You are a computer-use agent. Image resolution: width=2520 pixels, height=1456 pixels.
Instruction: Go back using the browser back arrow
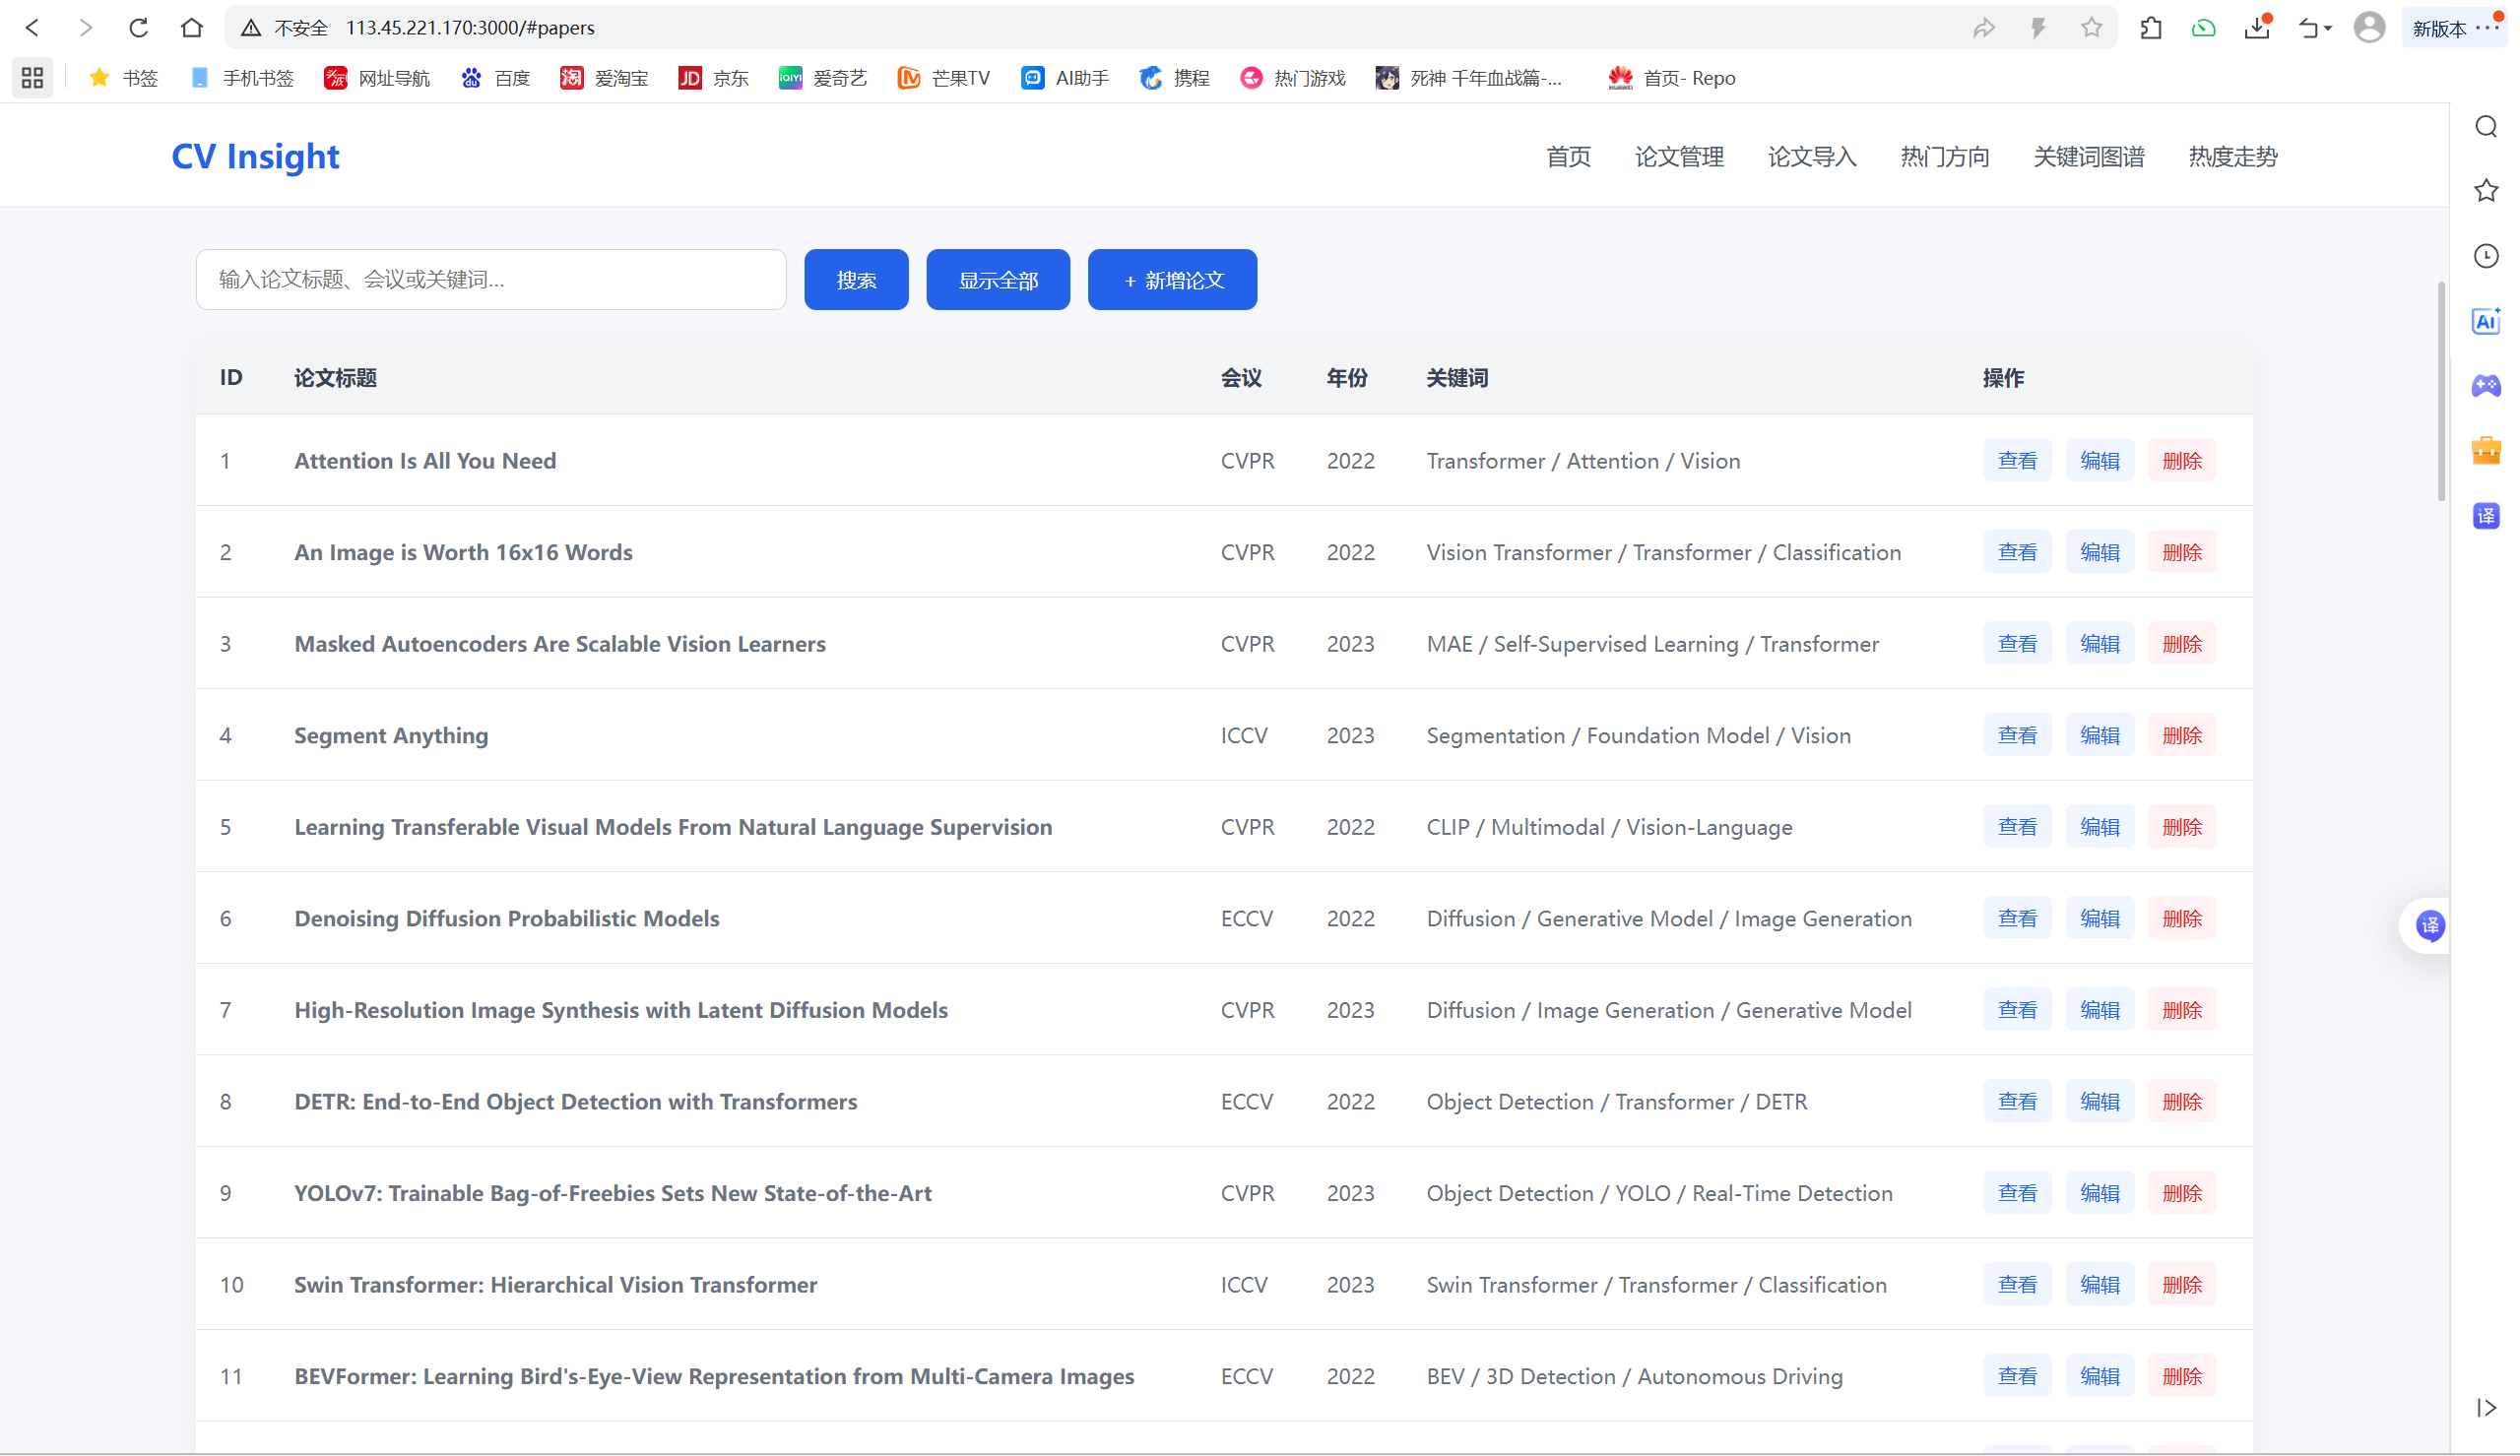pos(32,27)
